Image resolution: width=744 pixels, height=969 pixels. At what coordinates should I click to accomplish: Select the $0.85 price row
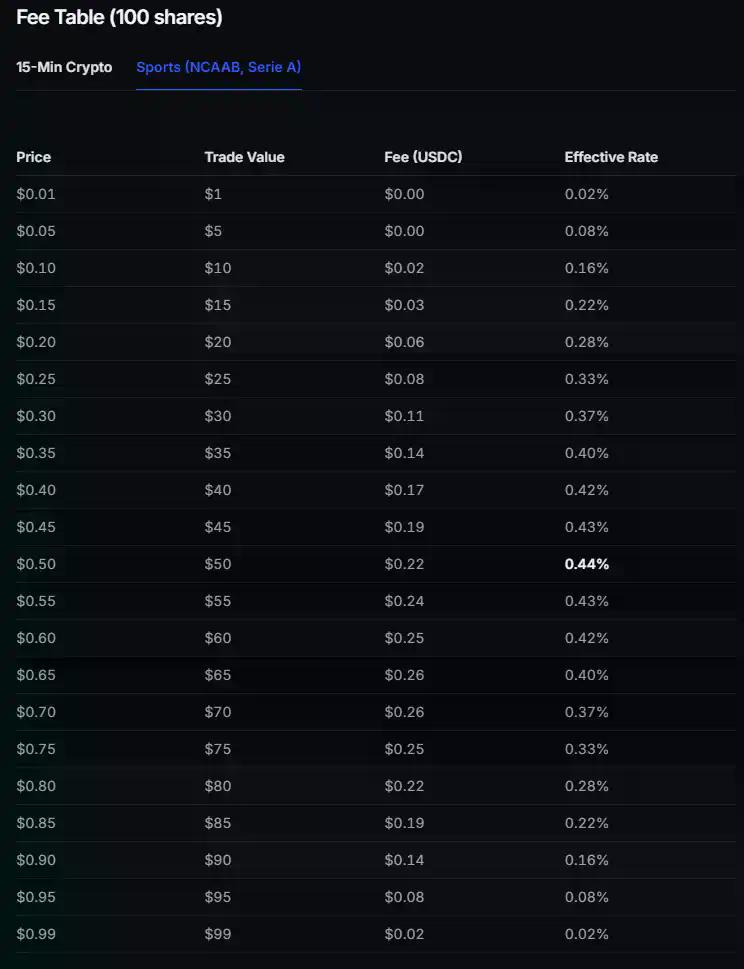pyautogui.click(x=36, y=823)
